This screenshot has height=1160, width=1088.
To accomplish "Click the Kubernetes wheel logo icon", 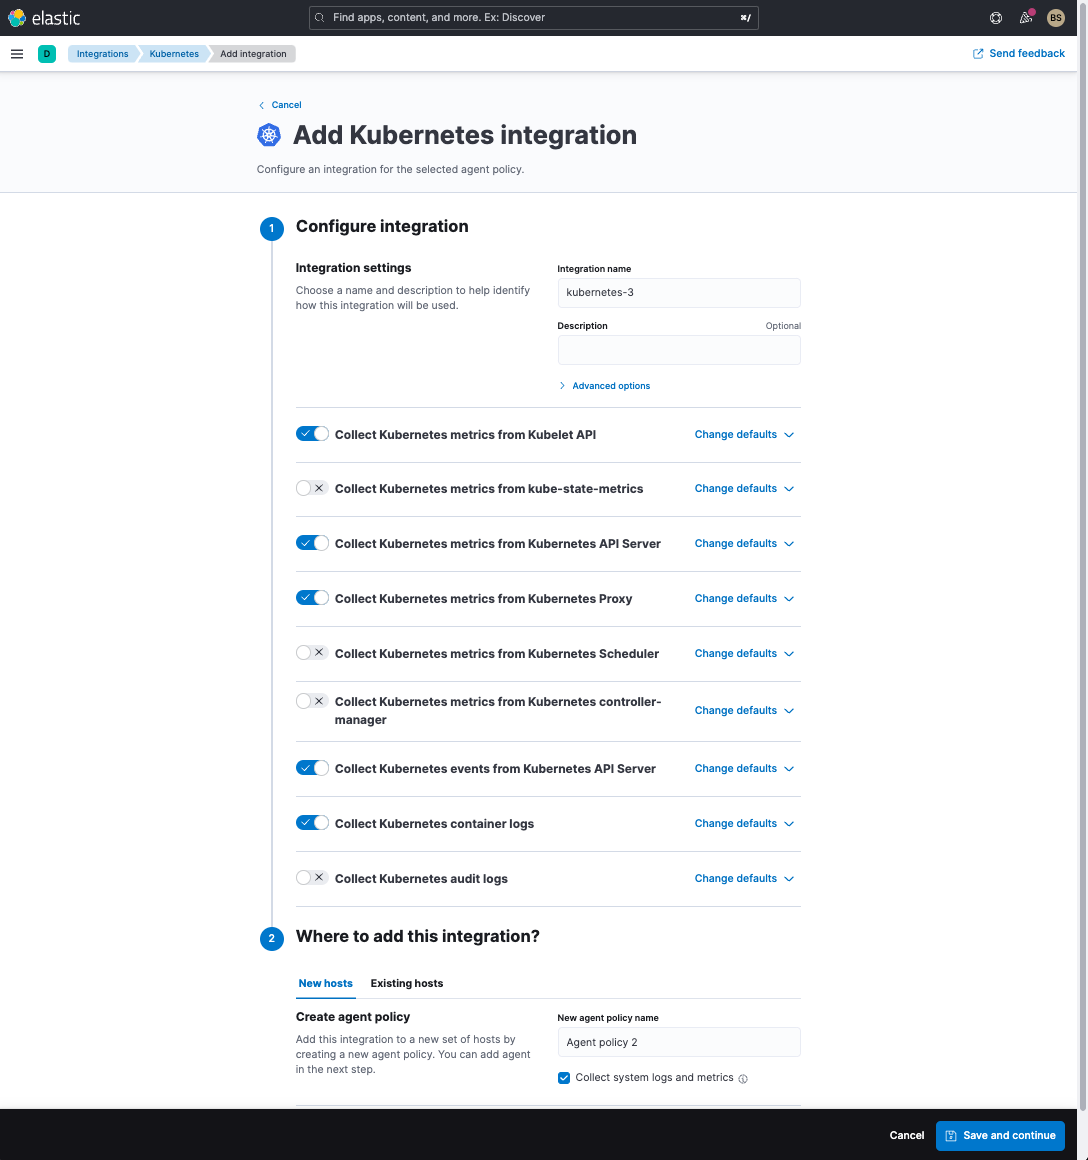I will point(269,135).
